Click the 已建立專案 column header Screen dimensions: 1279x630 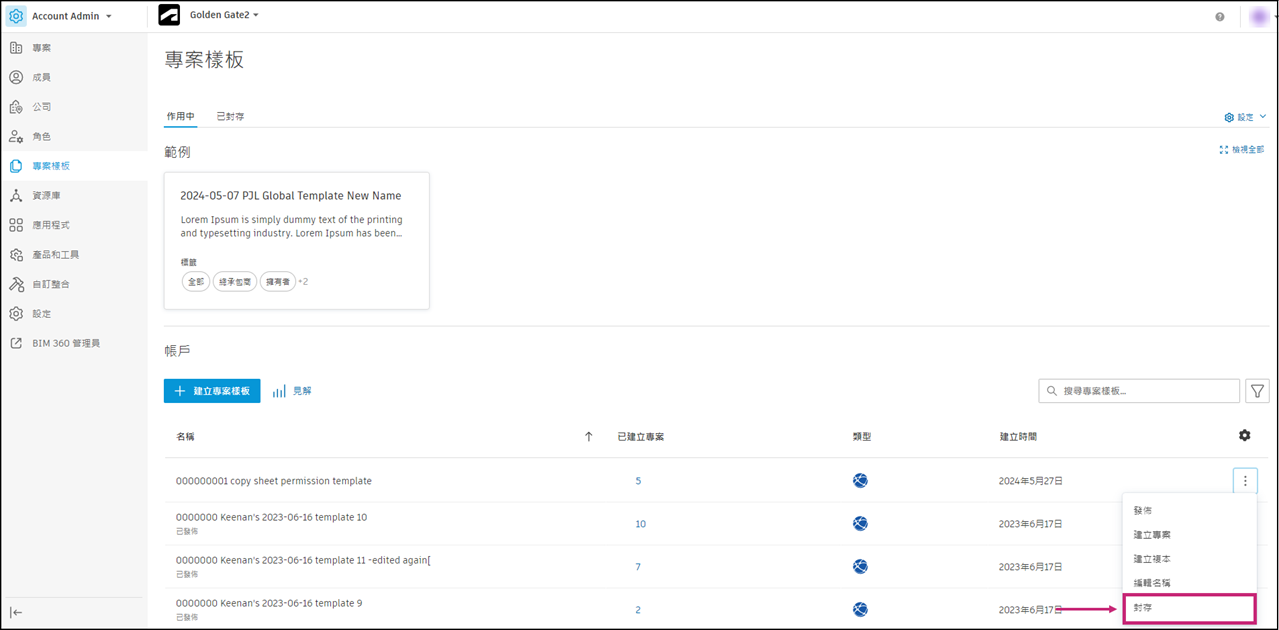coord(641,437)
